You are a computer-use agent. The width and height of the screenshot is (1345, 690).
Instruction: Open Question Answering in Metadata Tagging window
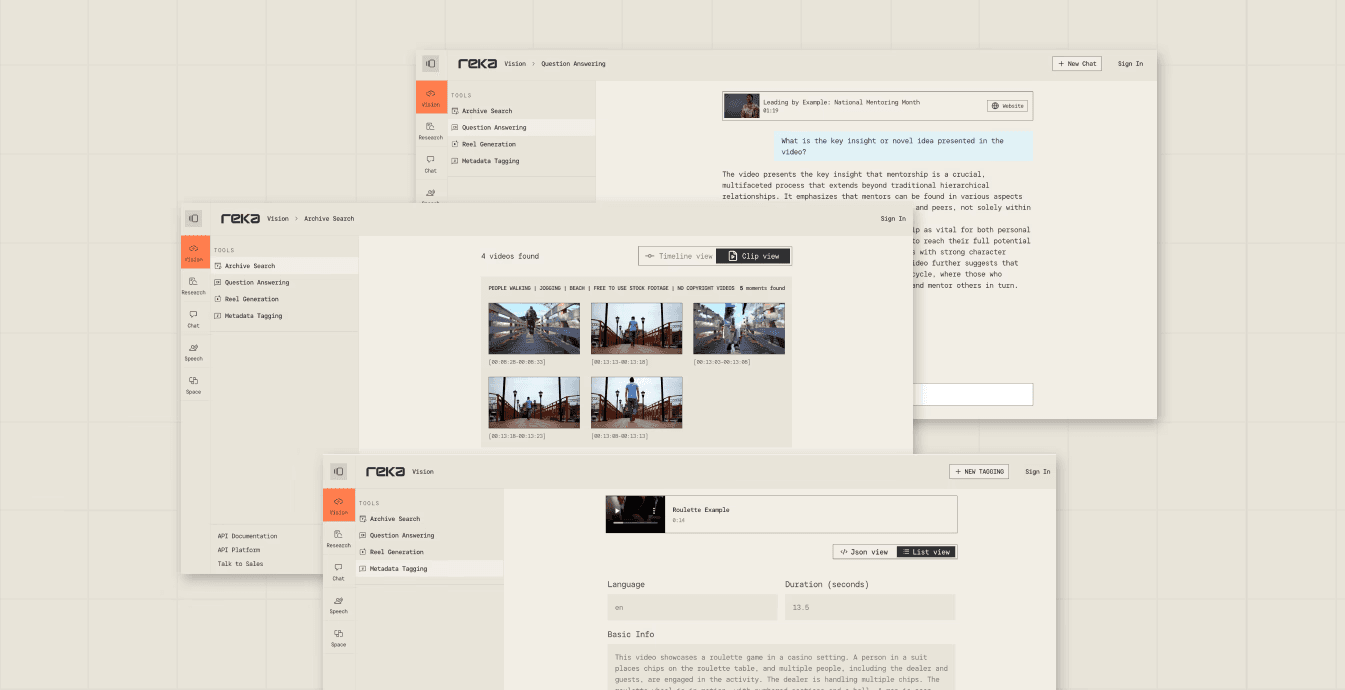click(x=429, y=535)
